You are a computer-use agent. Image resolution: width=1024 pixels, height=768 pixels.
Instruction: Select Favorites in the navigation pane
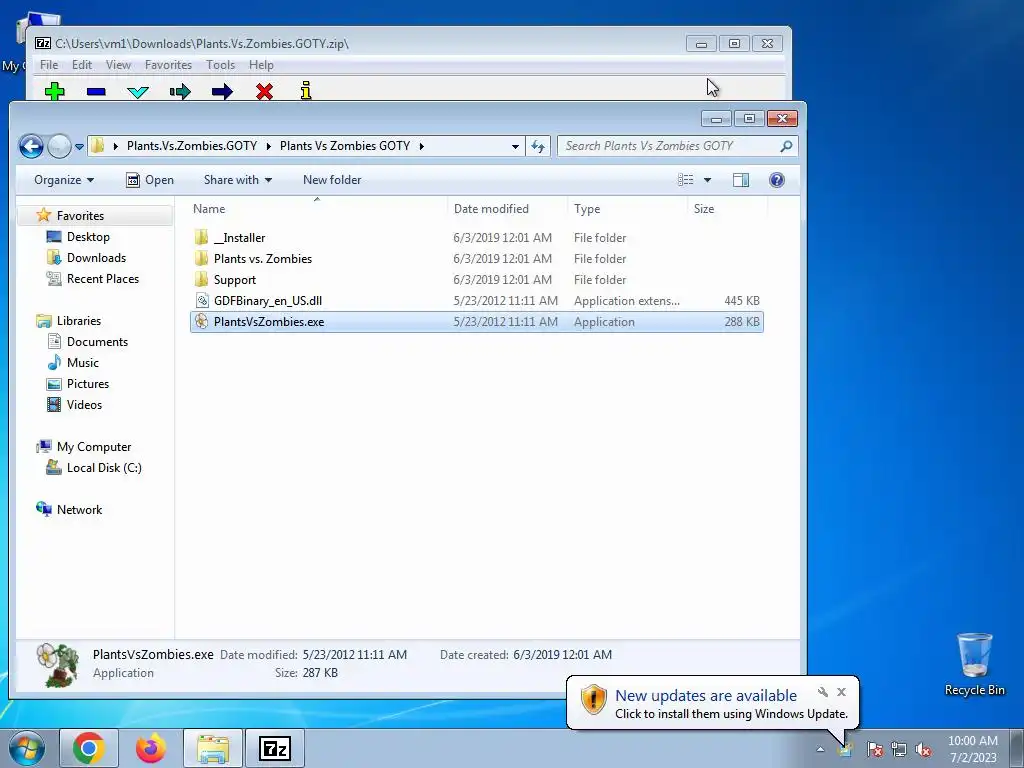click(x=80, y=216)
